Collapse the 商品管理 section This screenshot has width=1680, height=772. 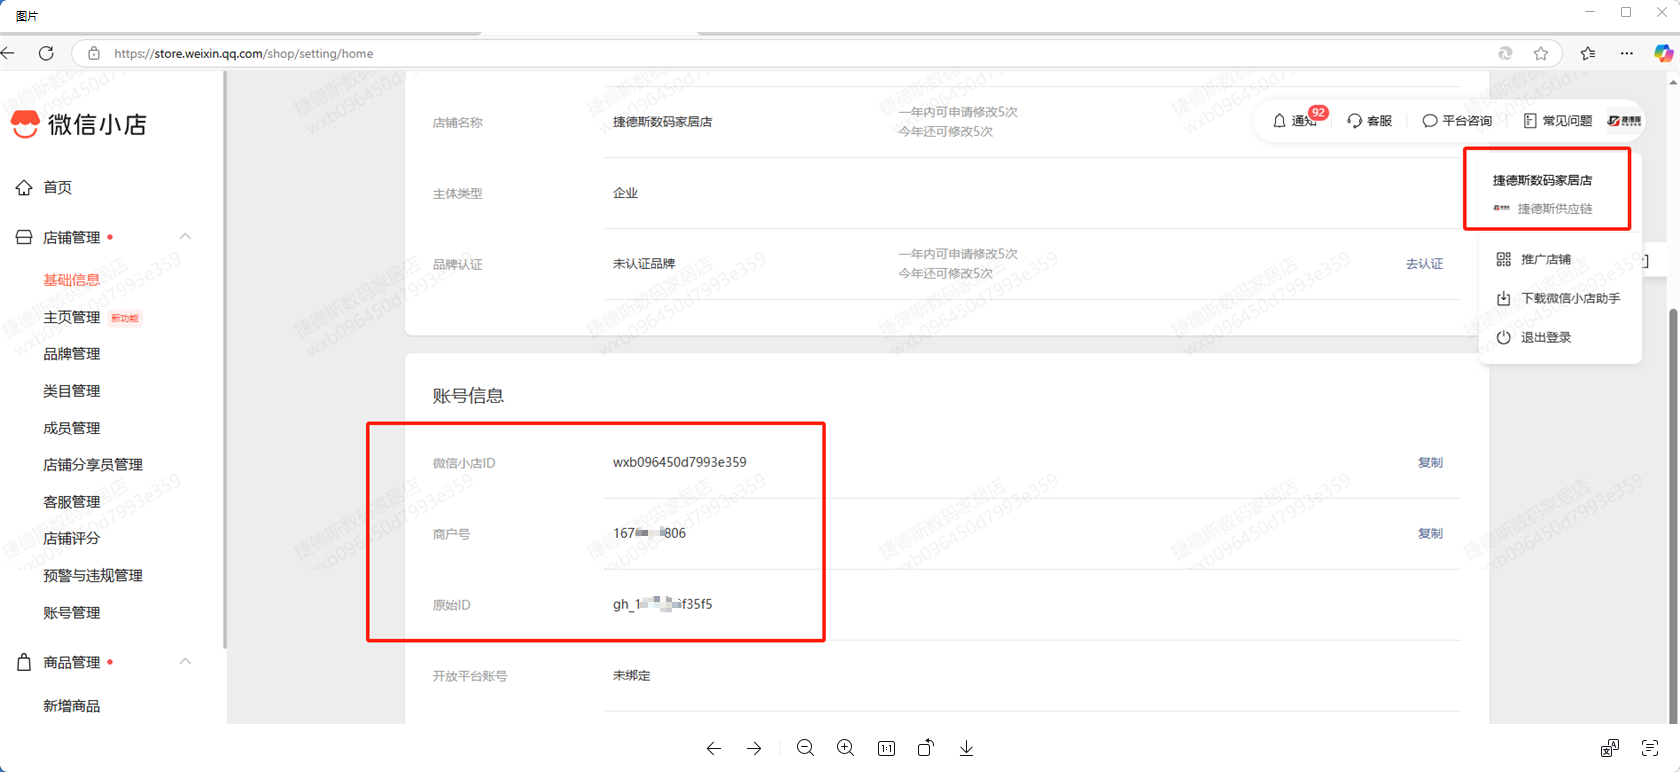click(185, 662)
